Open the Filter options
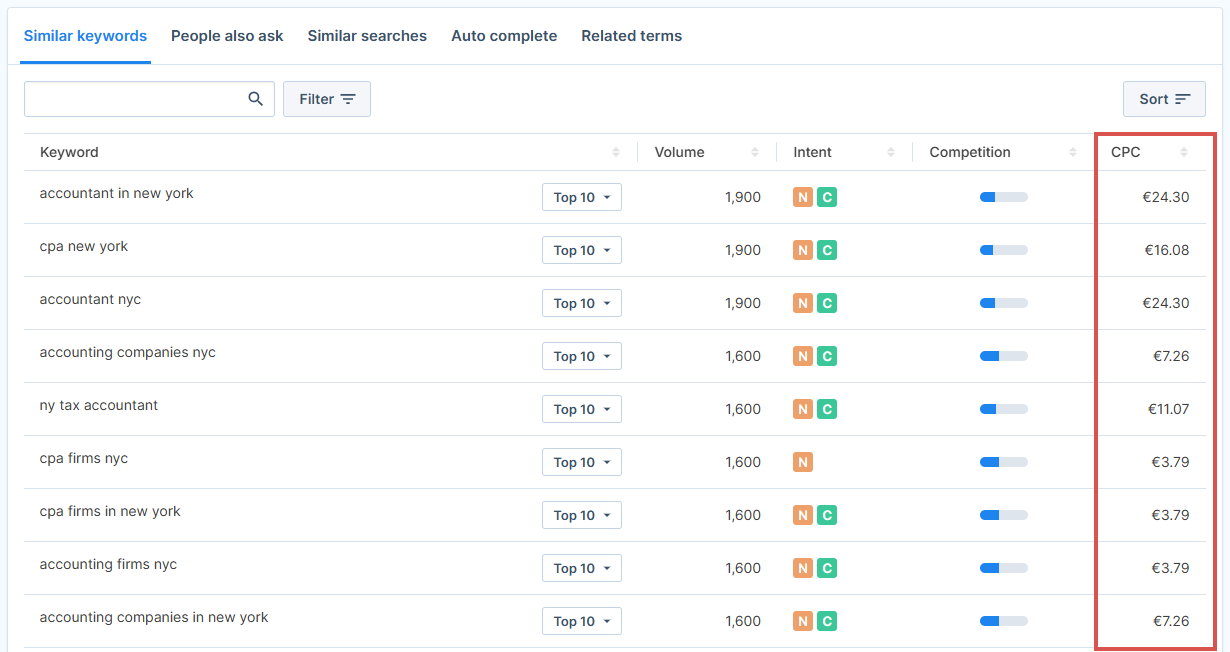The width and height of the screenshot is (1230, 652). (327, 99)
